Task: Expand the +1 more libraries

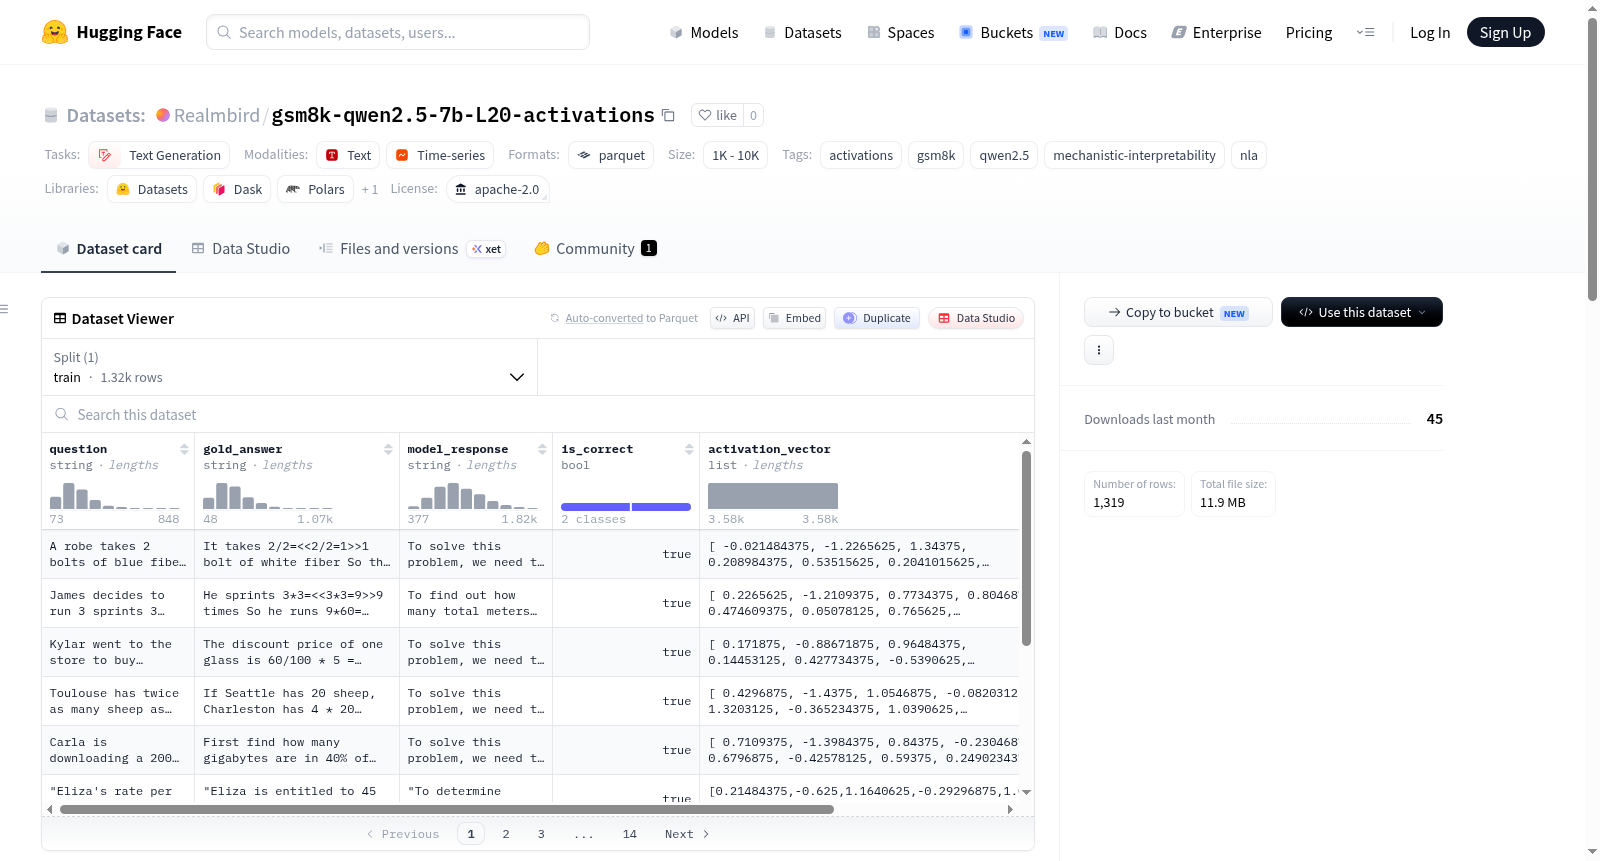Action: (370, 189)
